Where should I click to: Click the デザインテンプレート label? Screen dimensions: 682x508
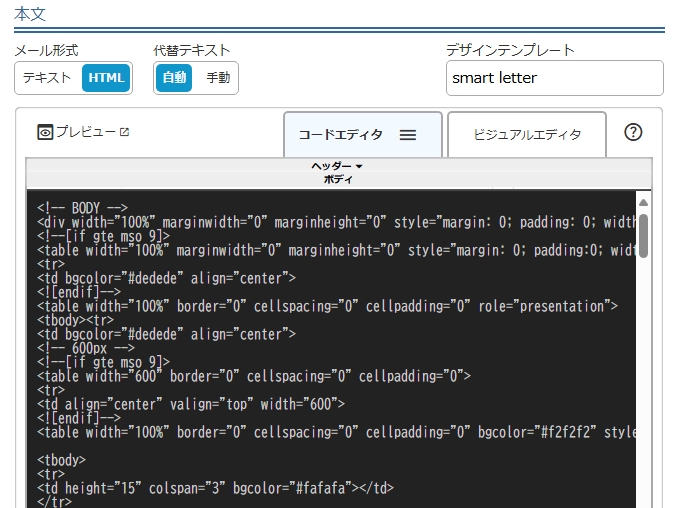[x=510, y=50]
